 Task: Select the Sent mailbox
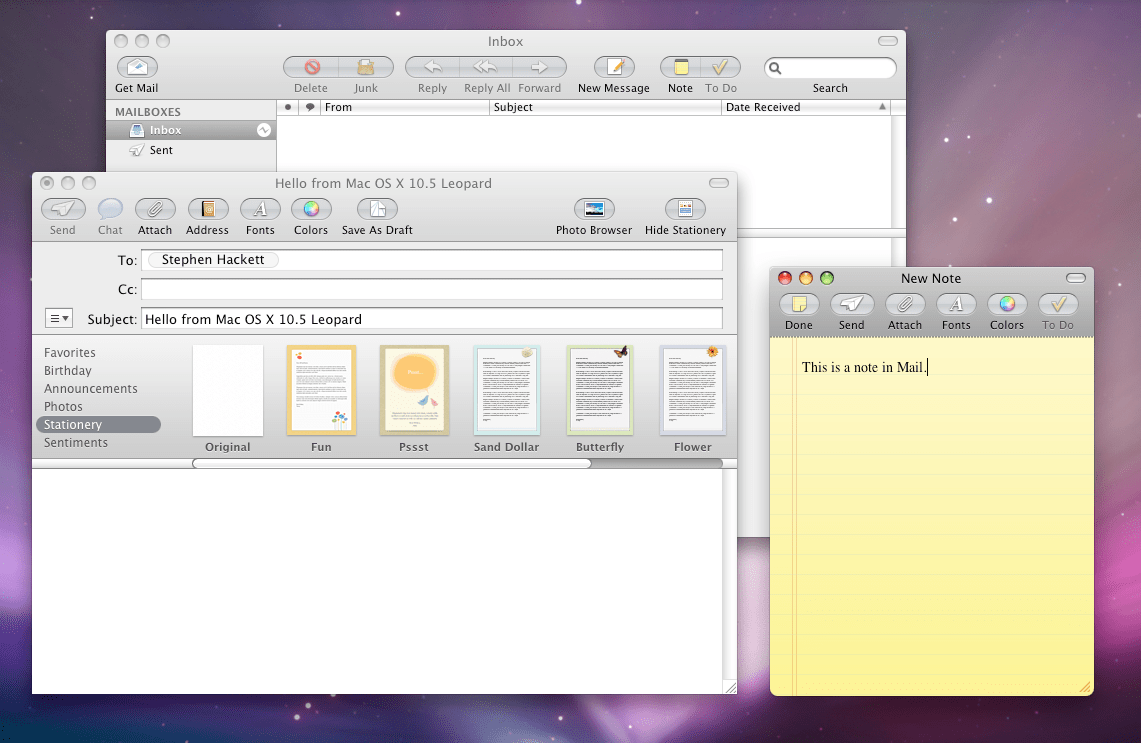[x=161, y=150]
